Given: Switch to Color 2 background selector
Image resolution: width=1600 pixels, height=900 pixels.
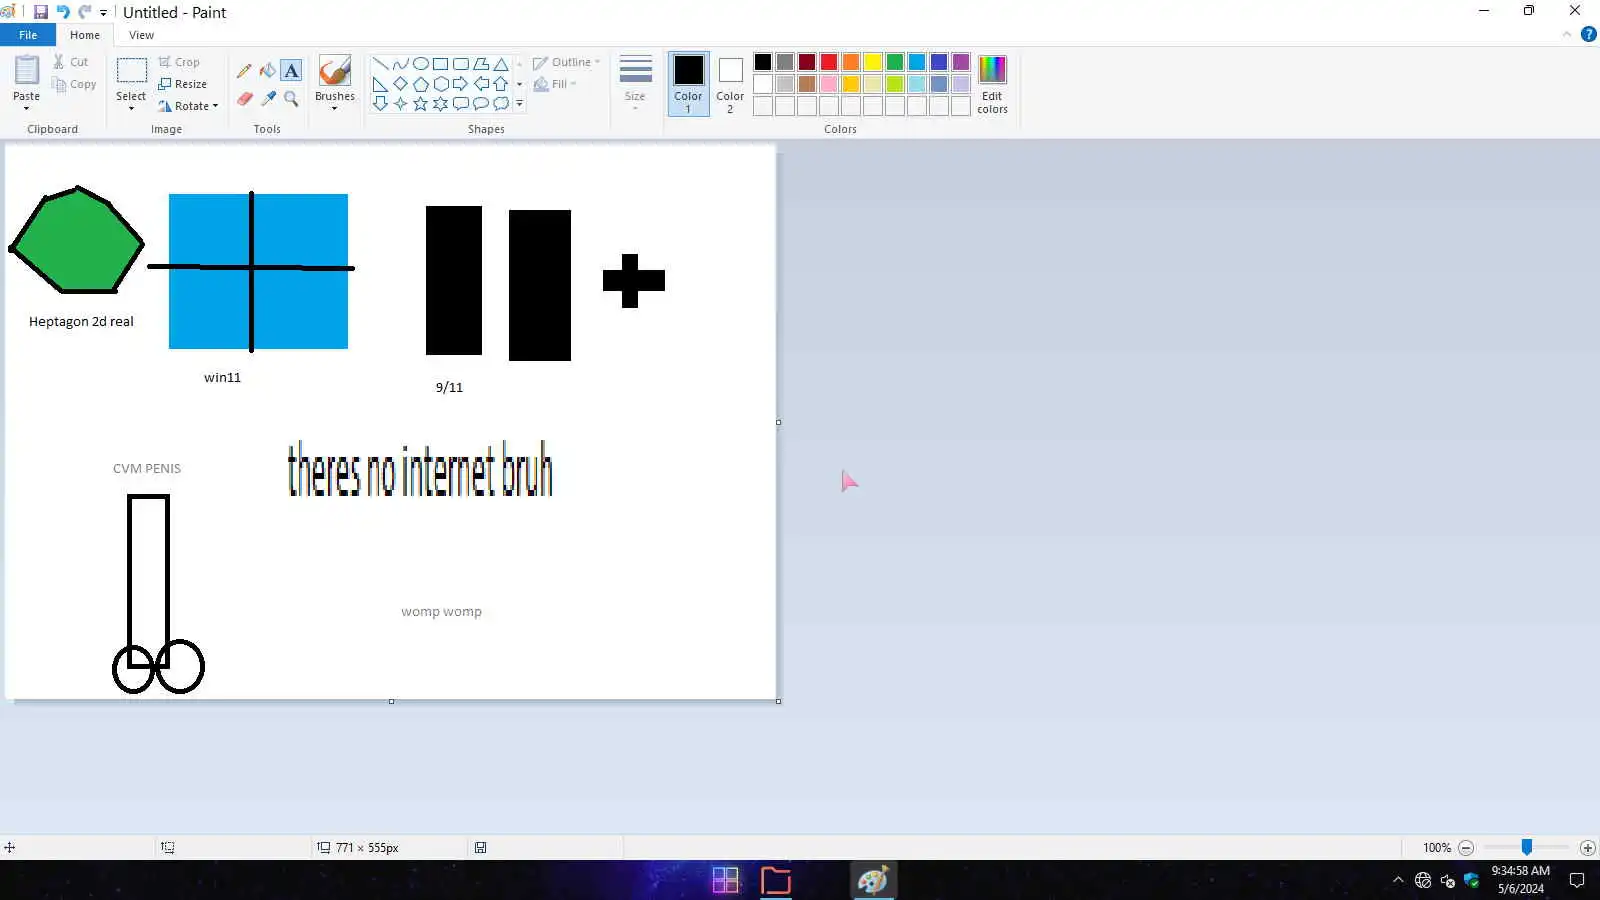Looking at the screenshot, I should coord(730,84).
